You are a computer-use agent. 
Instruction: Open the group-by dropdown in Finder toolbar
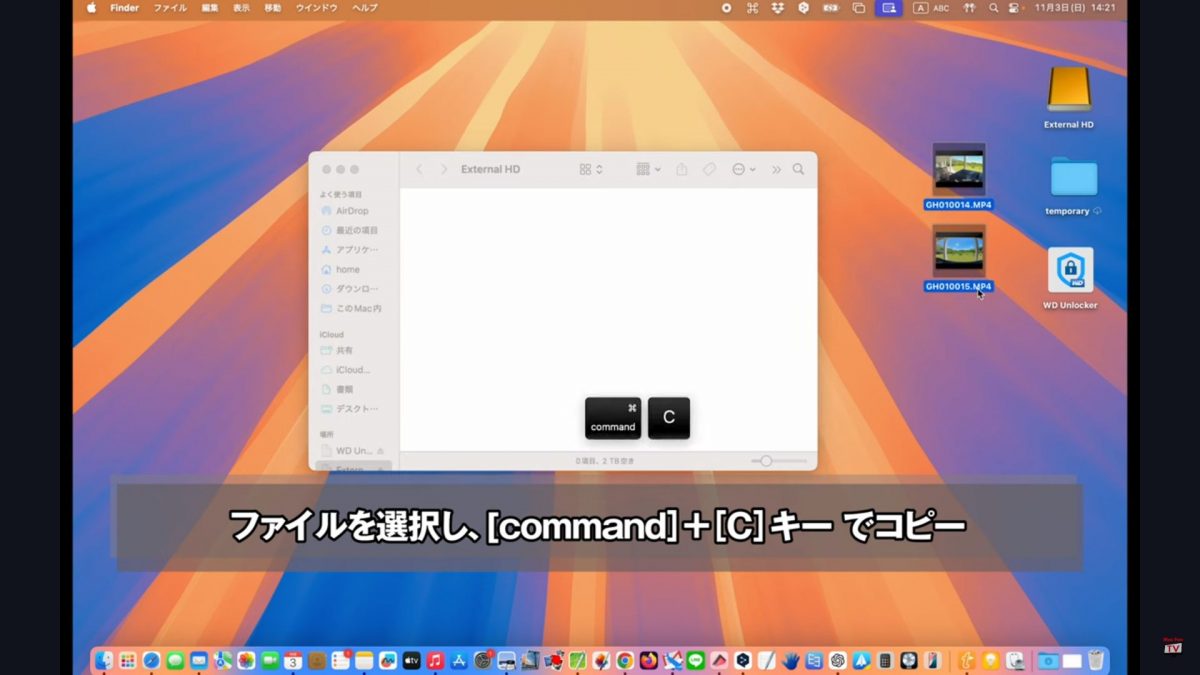[x=649, y=170]
